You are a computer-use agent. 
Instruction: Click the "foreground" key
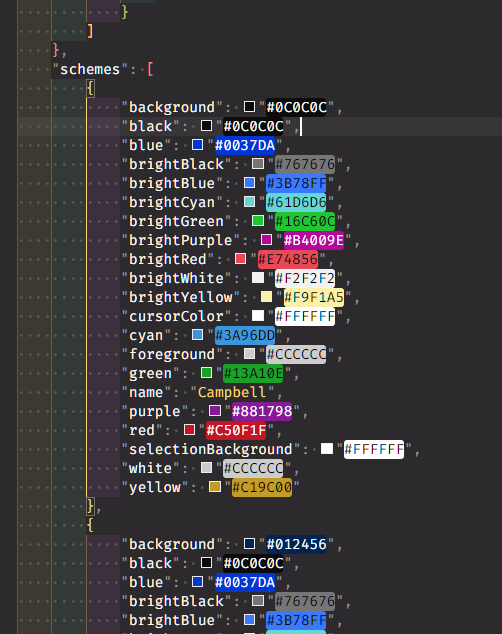point(172,354)
